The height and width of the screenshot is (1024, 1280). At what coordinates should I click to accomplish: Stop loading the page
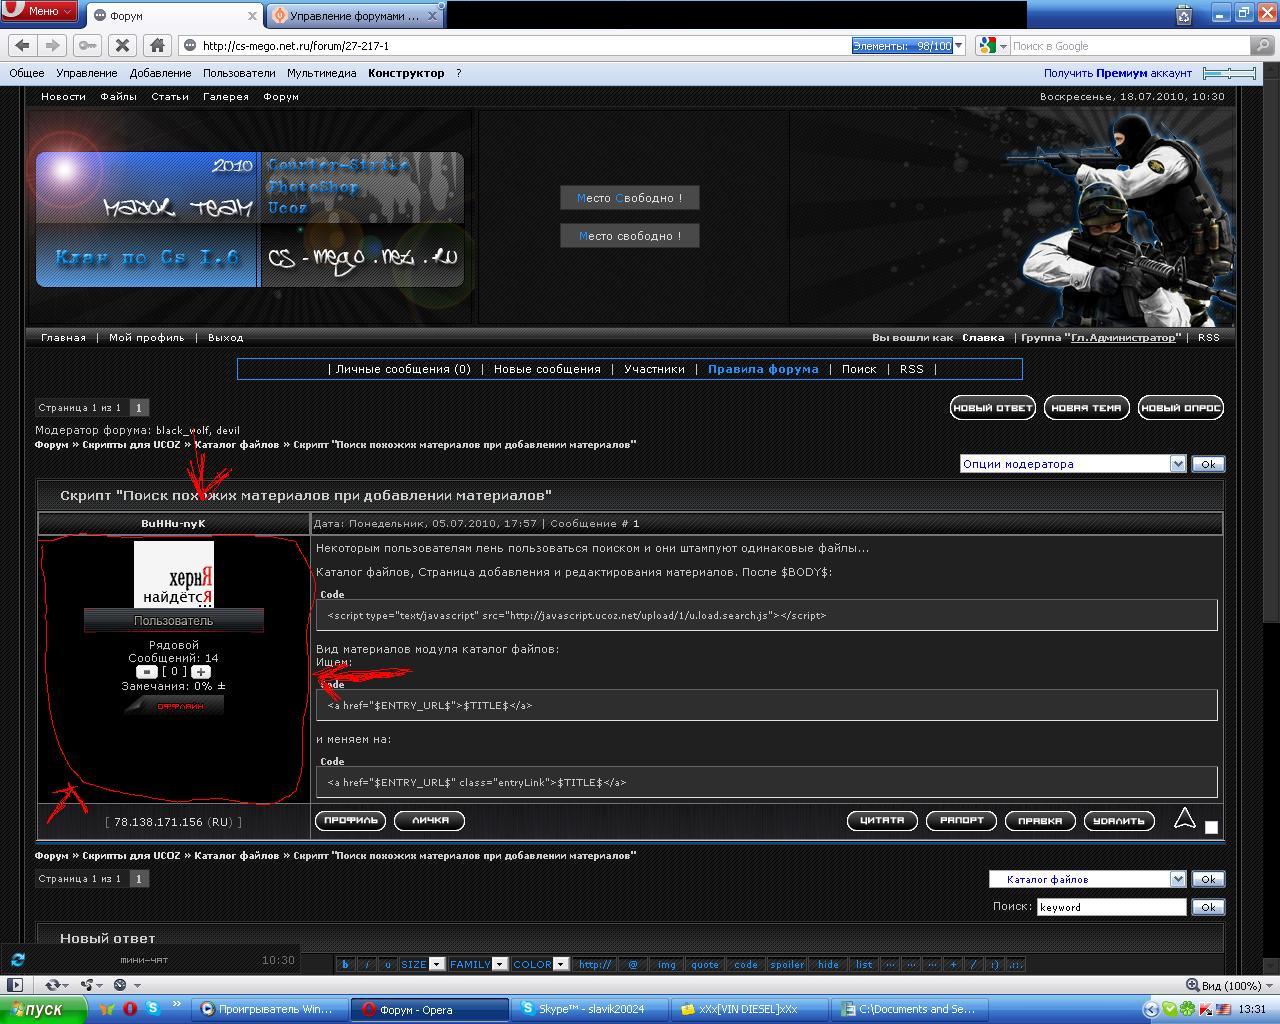[x=122, y=45]
